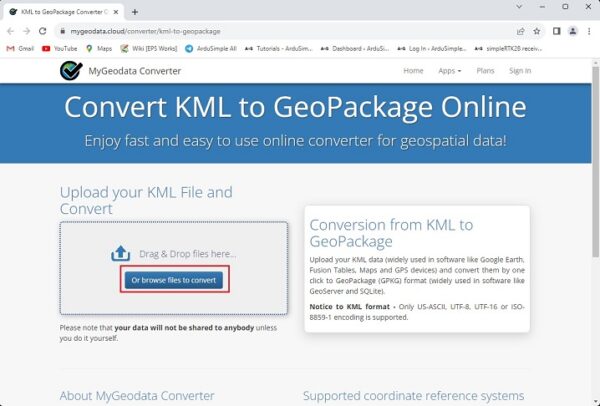Select the KML to GeoPackage Converter tab

[x=63, y=12]
